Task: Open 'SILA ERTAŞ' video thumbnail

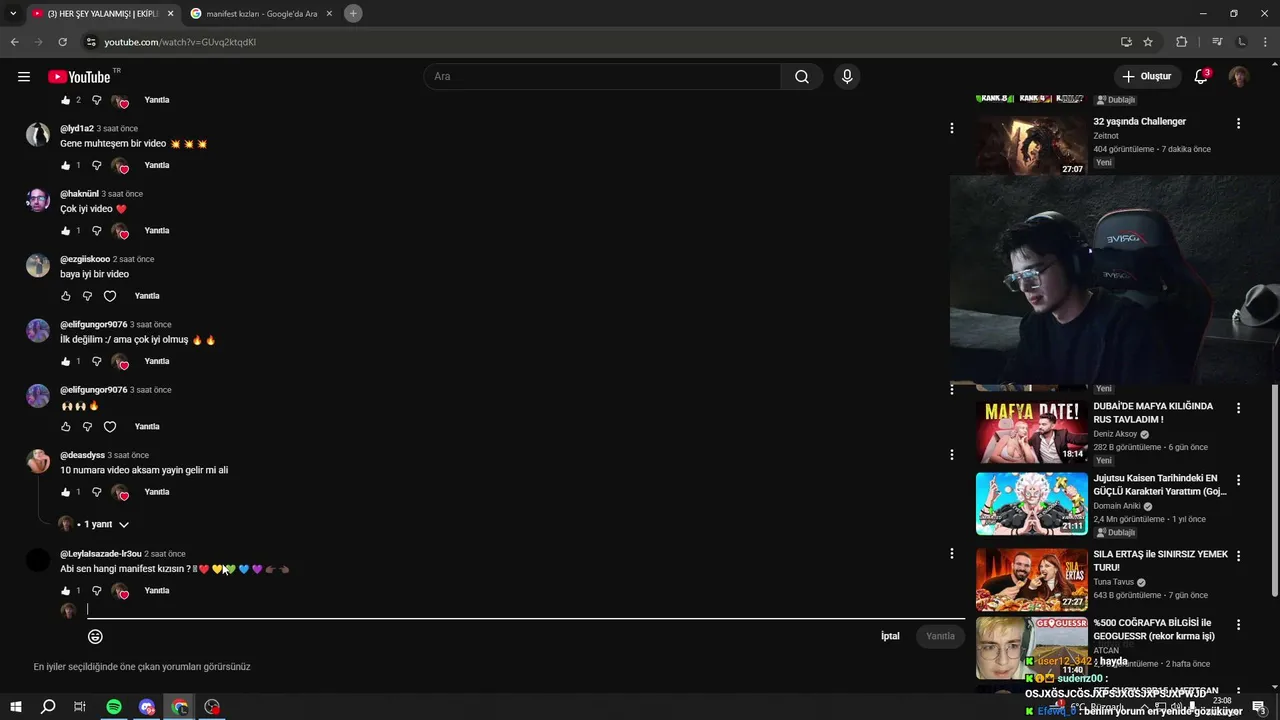Action: [x=1031, y=579]
